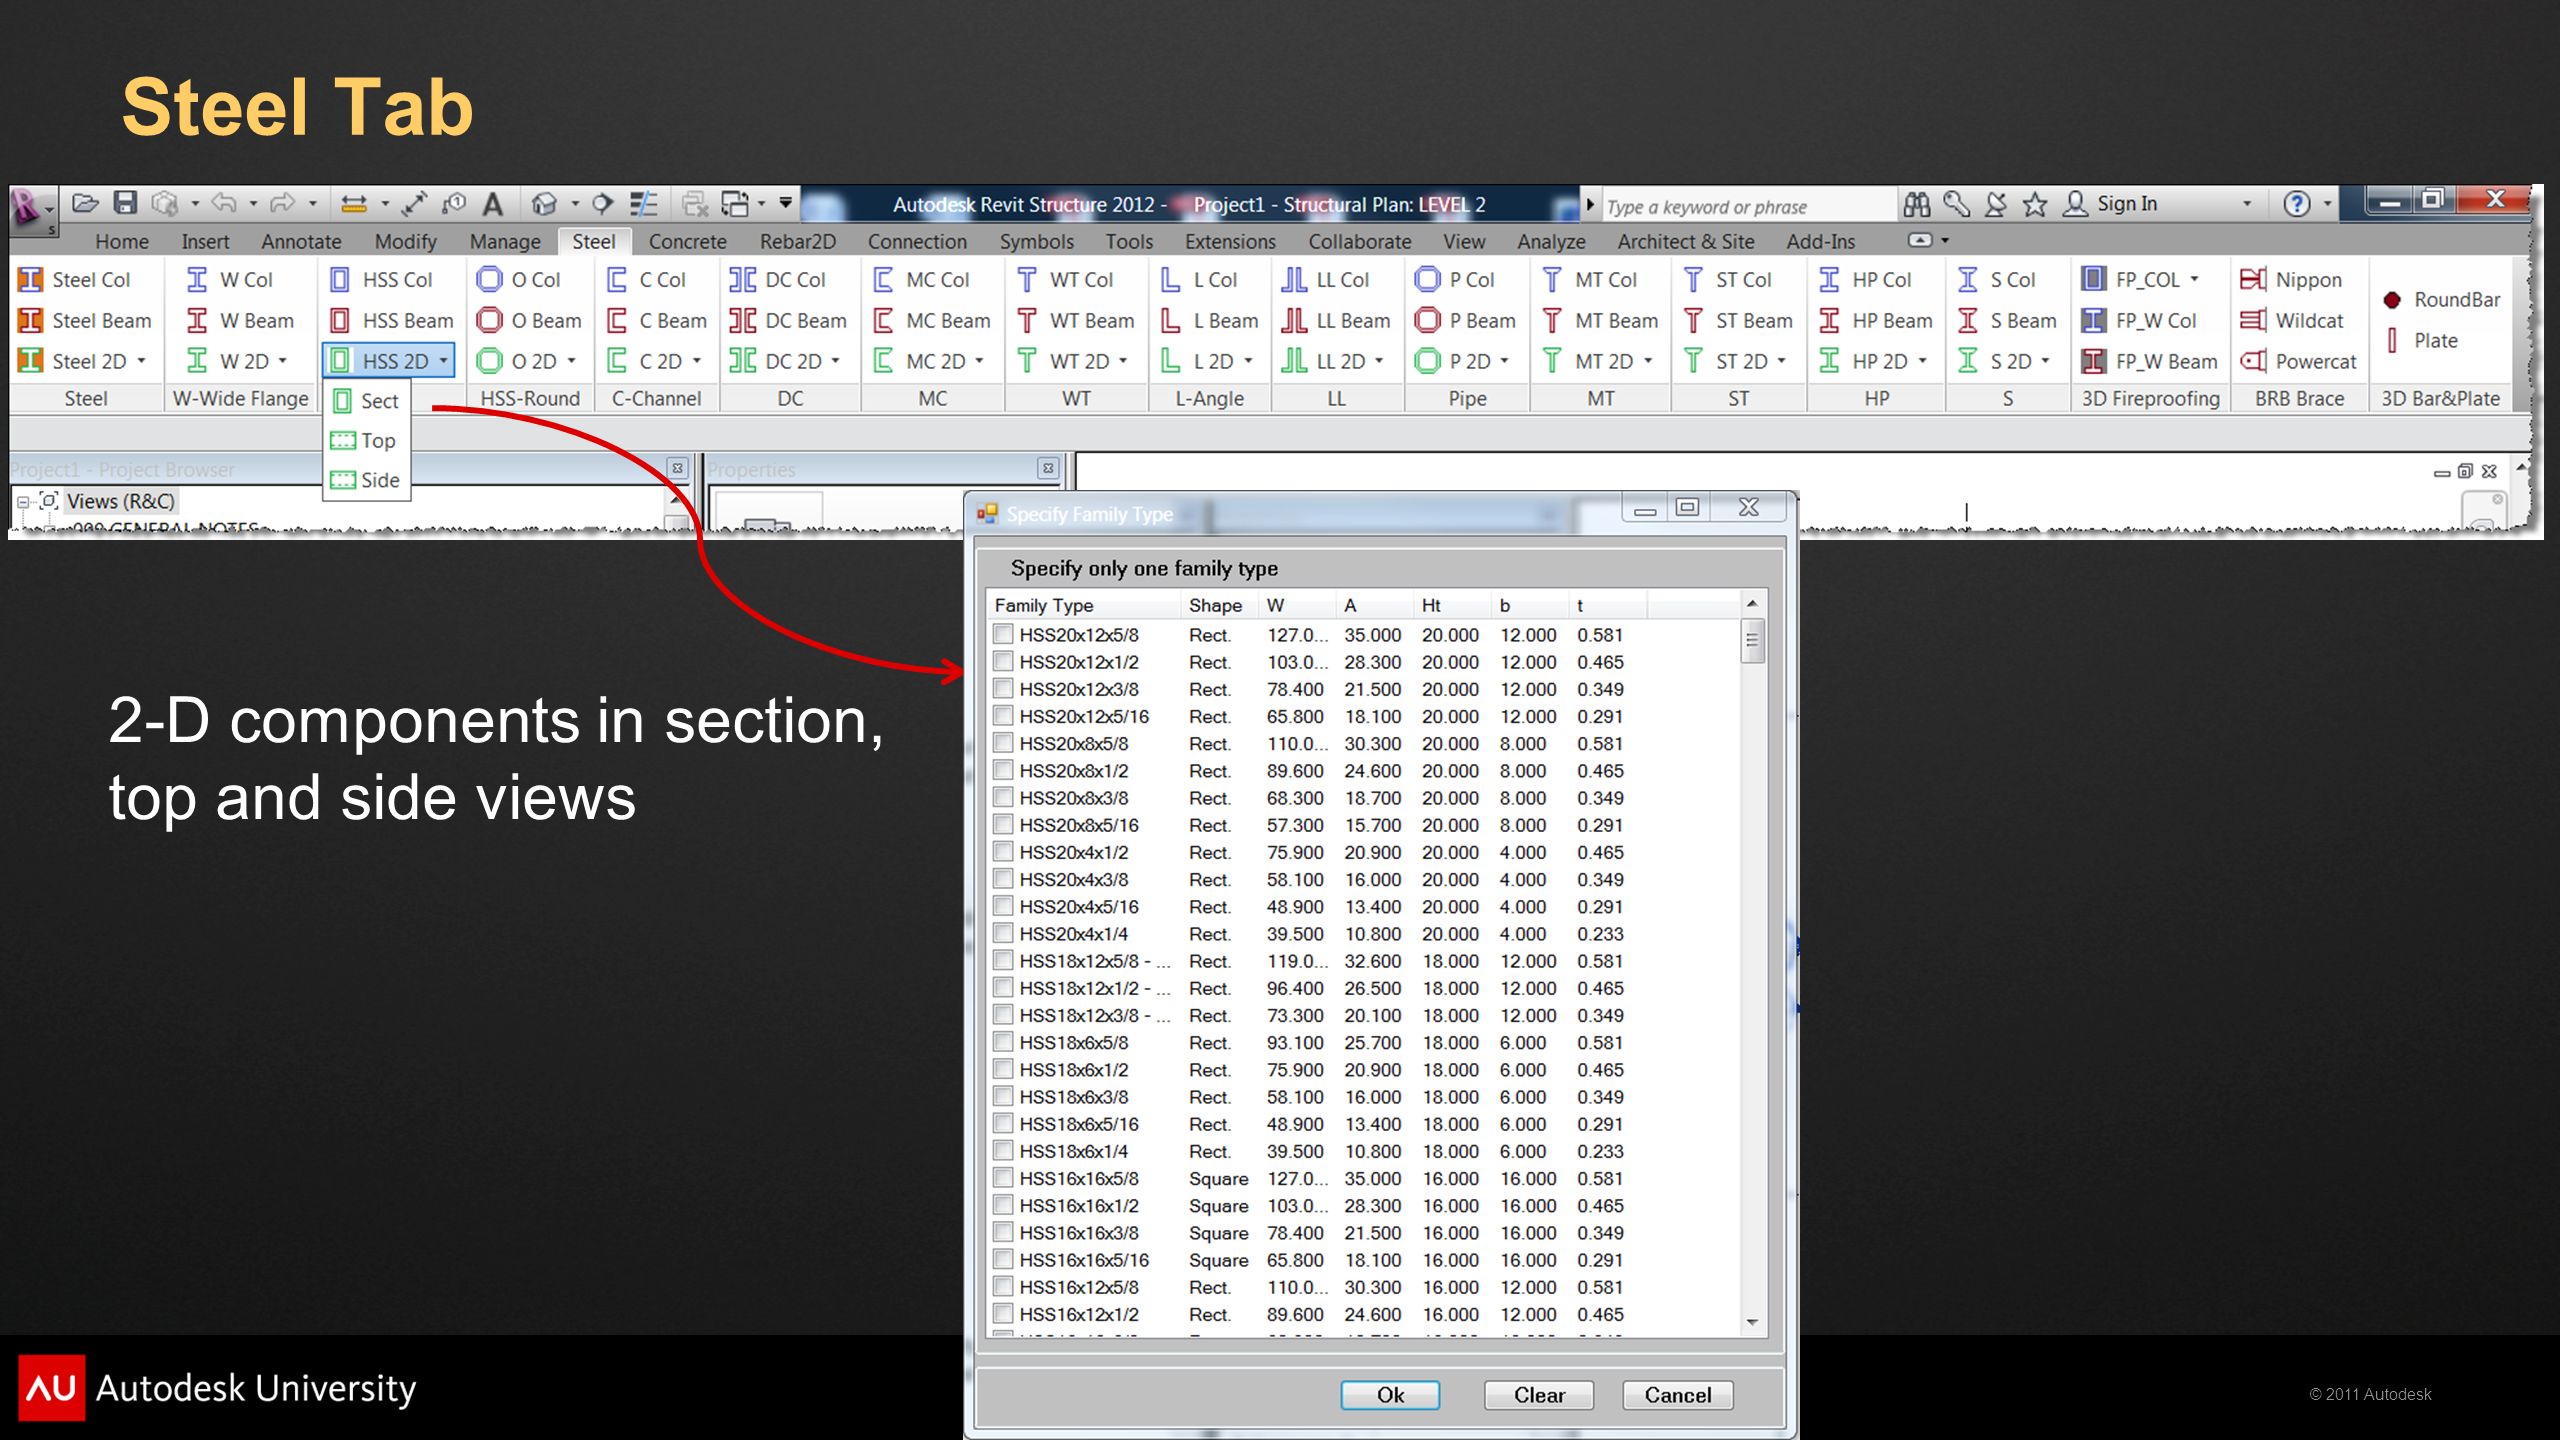Select the Nippon BRB brace tool
The width and height of the screenshot is (2560, 1440).
(x=2292, y=280)
